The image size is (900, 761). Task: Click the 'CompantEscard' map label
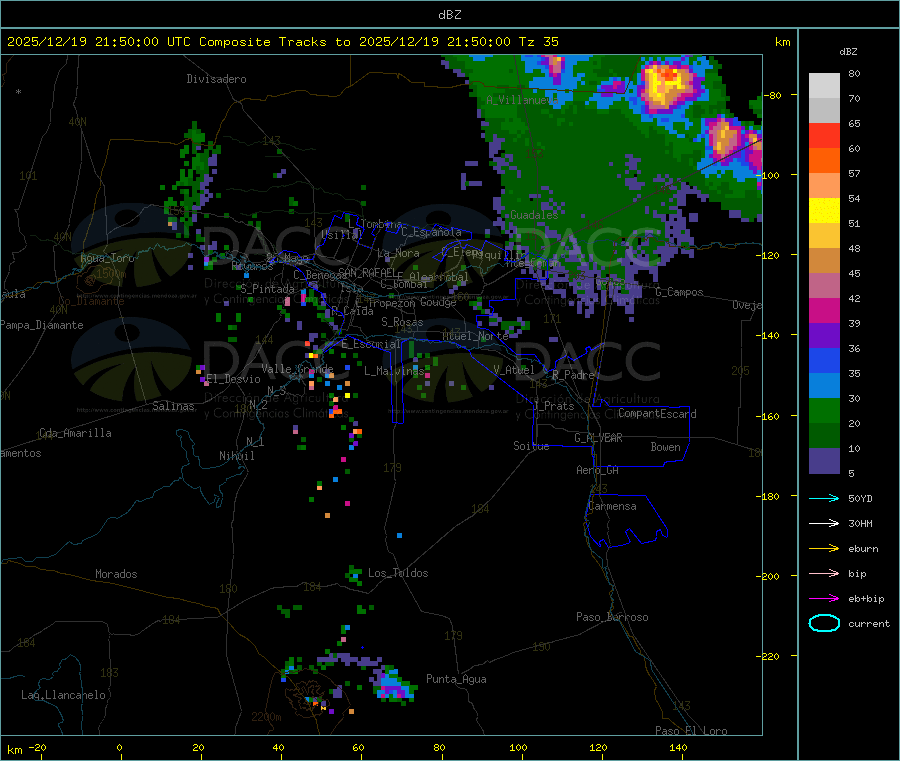point(657,414)
